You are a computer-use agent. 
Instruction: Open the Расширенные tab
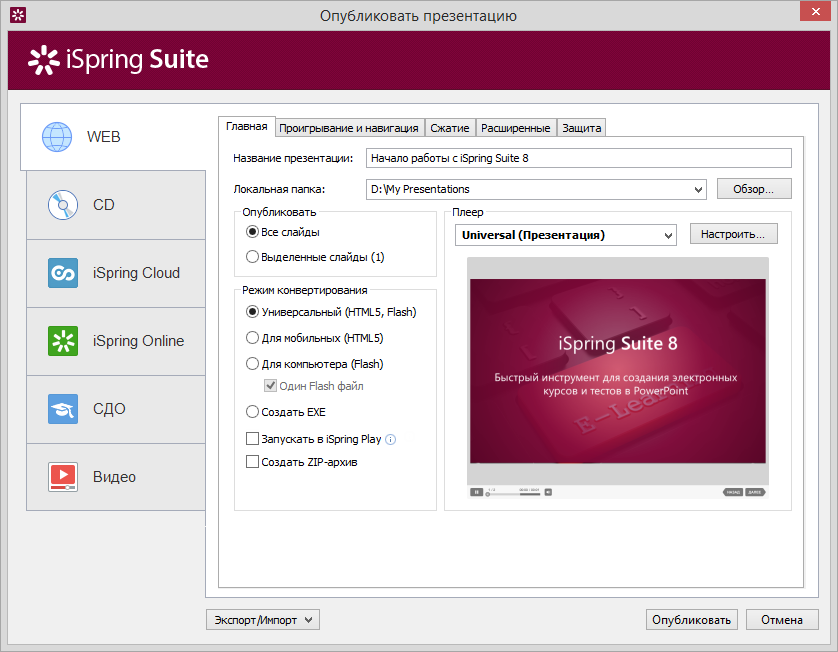pyautogui.click(x=516, y=128)
